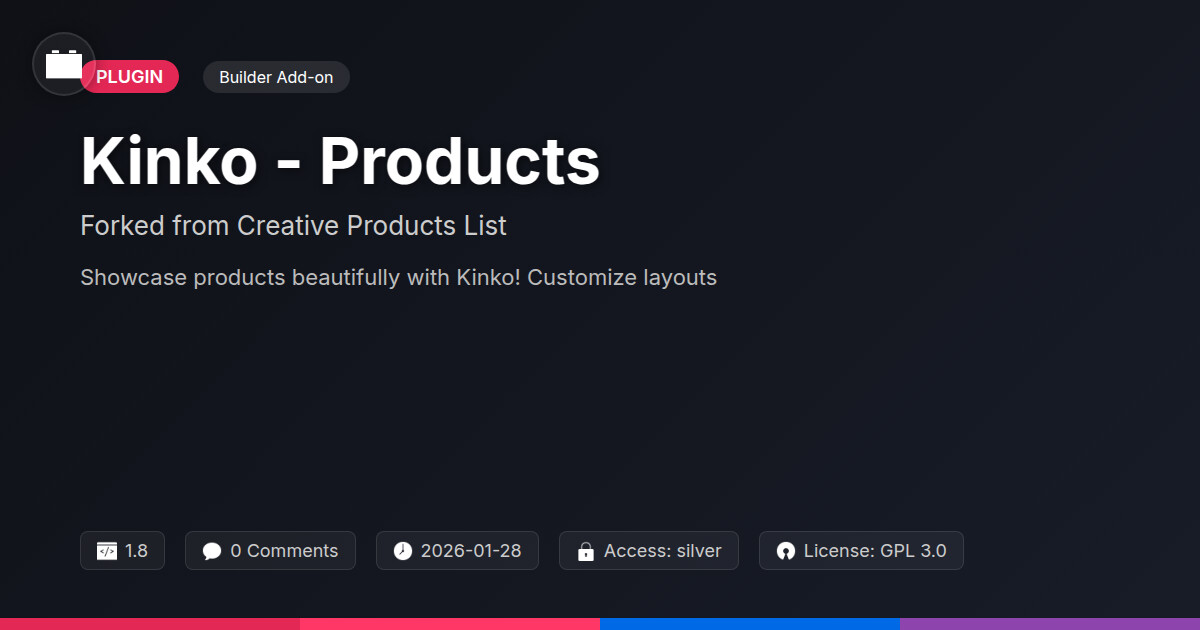The width and height of the screenshot is (1200, 630).
Task: Click the padlock icon in the access badge
Action: coord(585,551)
